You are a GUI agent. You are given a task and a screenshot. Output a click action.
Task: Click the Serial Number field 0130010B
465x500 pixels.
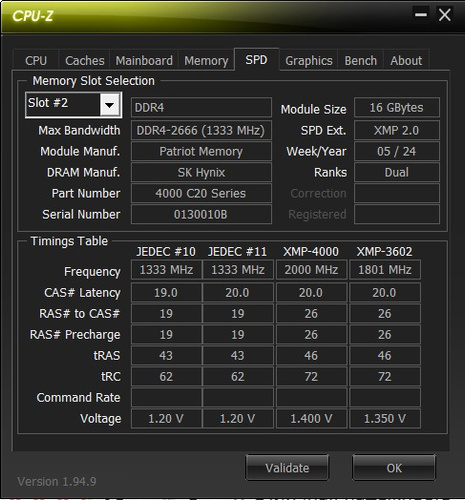click(201, 214)
